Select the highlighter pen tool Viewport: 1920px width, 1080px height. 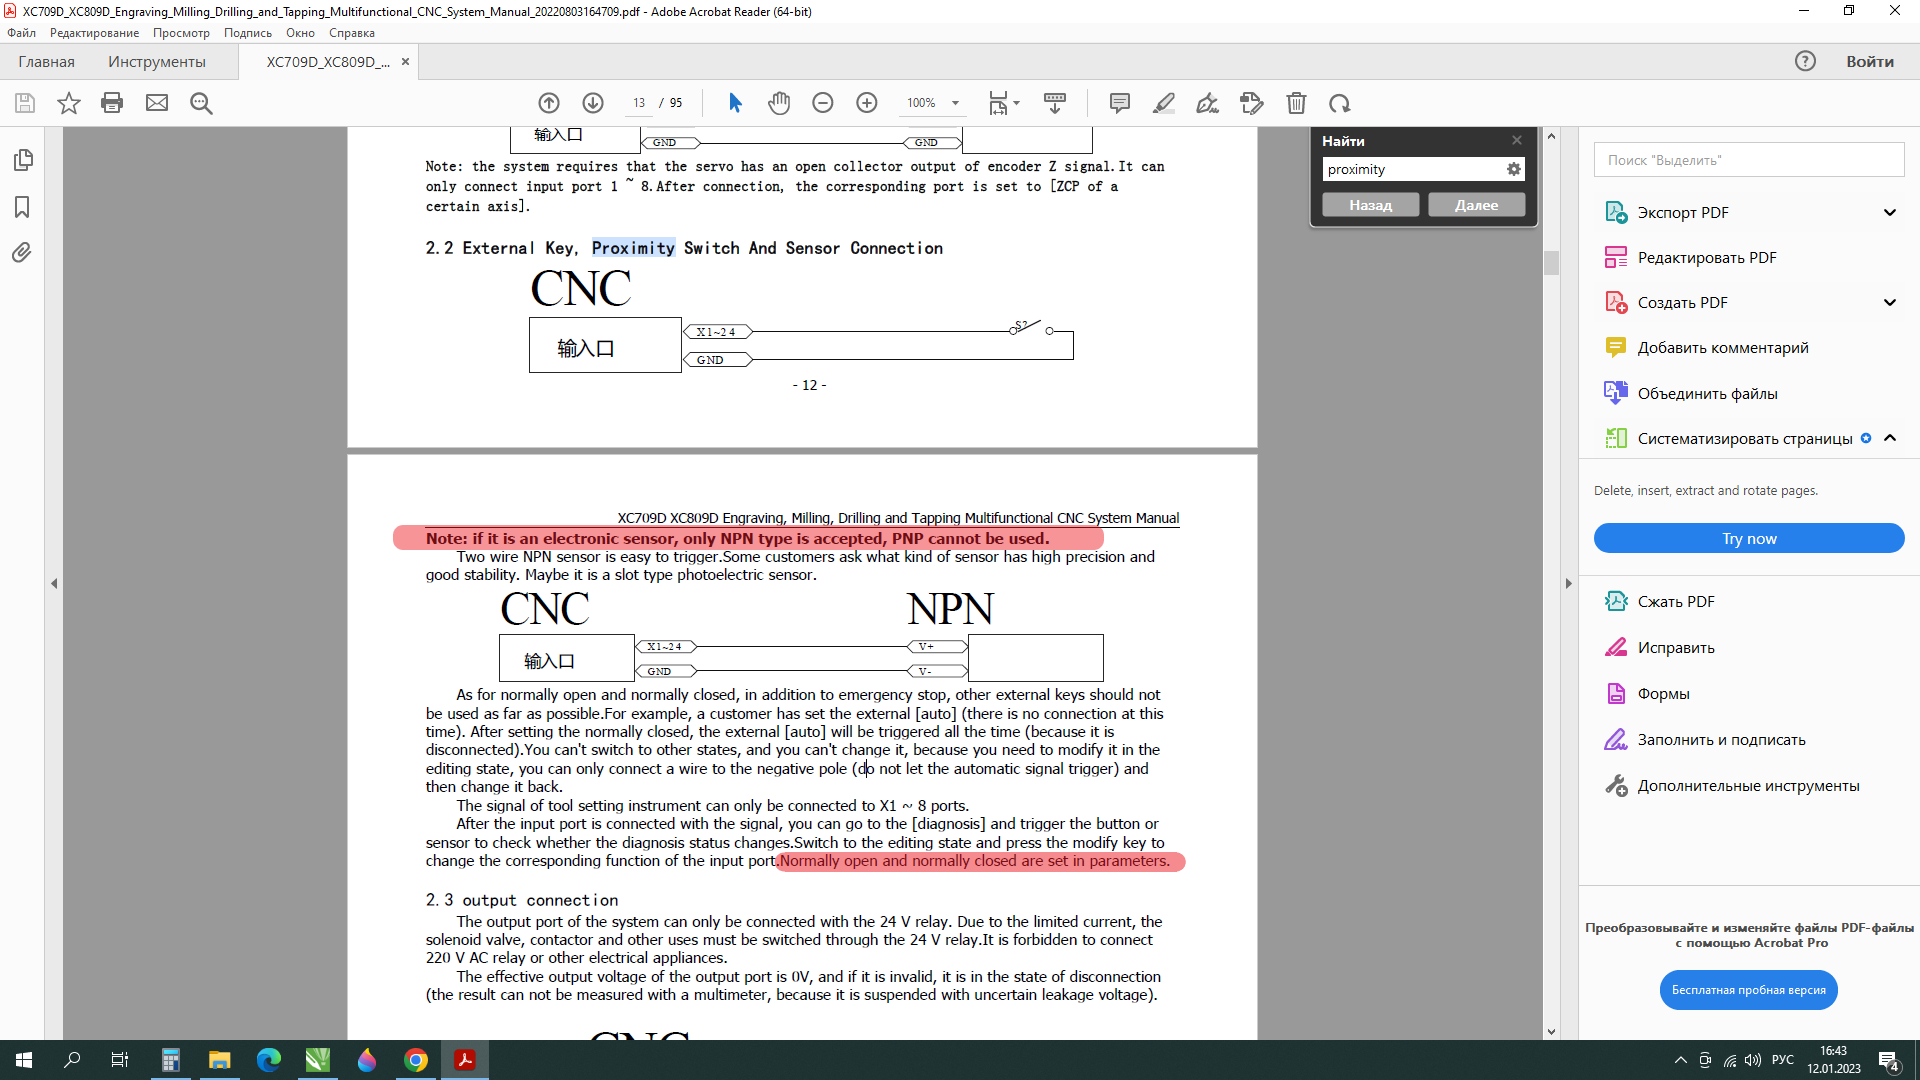click(x=1164, y=103)
